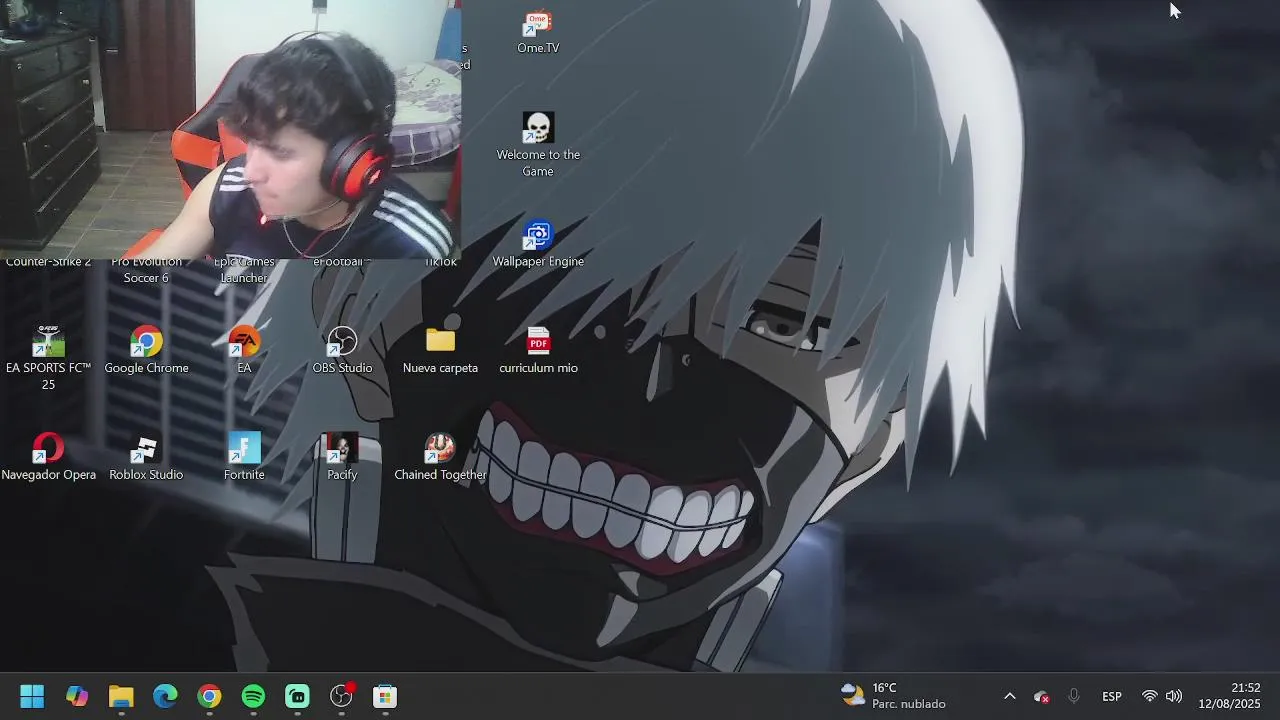Click the Pro Evolution Soccer 6 label
This screenshot has width=1280, height=720.
[146, 270]
